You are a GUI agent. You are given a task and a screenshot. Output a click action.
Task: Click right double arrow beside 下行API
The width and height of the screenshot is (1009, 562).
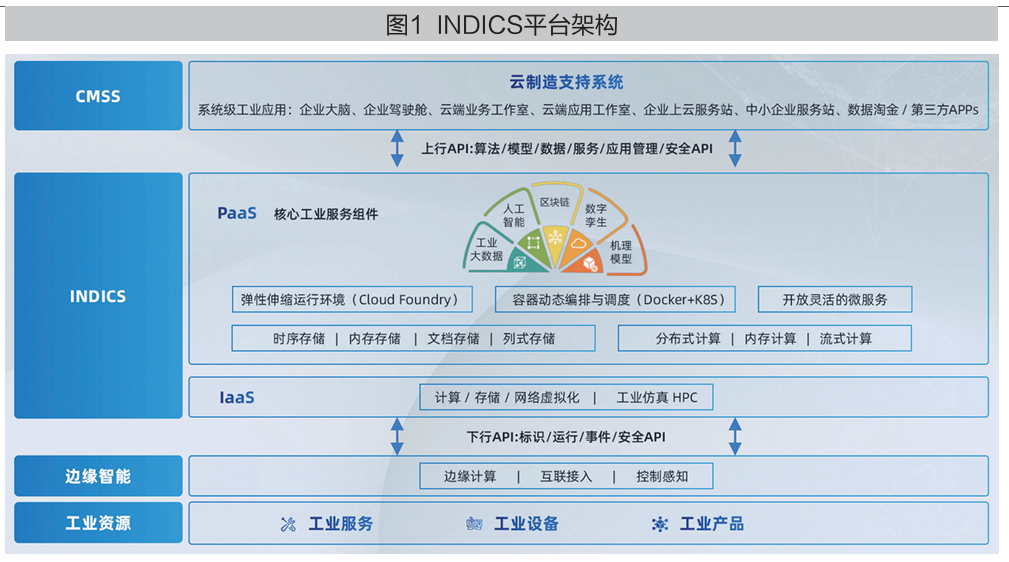click(x=735, y=436)
